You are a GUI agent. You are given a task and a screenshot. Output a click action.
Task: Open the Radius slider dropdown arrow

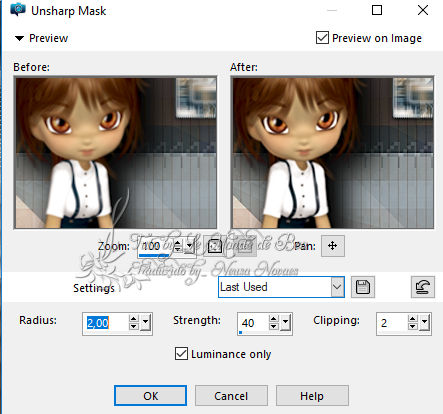[x=145, y=323]
